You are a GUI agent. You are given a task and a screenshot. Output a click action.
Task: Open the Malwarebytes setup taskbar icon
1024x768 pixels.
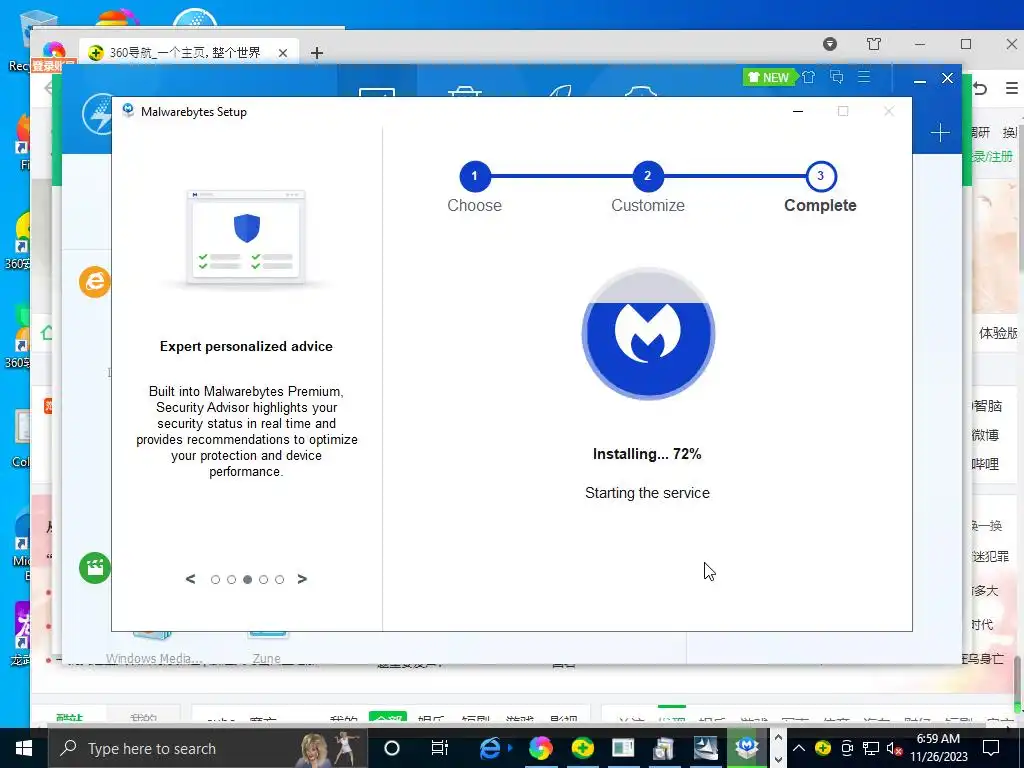(x=746, y=748)
